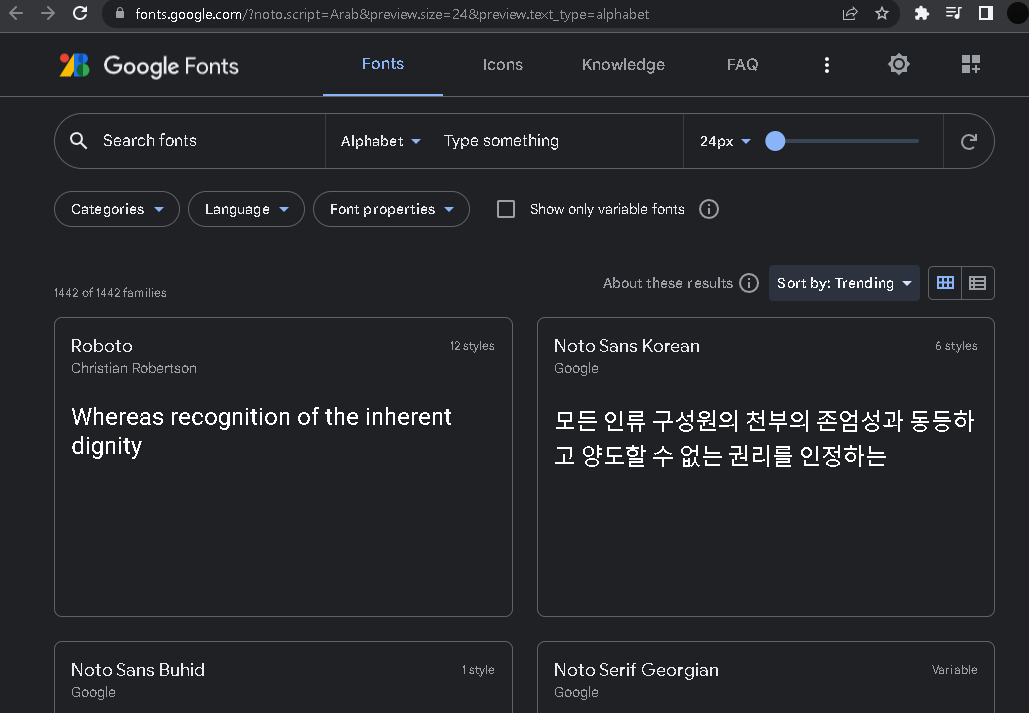This screenshot has height=713, width=1029.
Task: Expand the Font properties filter
Action: point(391,209)
